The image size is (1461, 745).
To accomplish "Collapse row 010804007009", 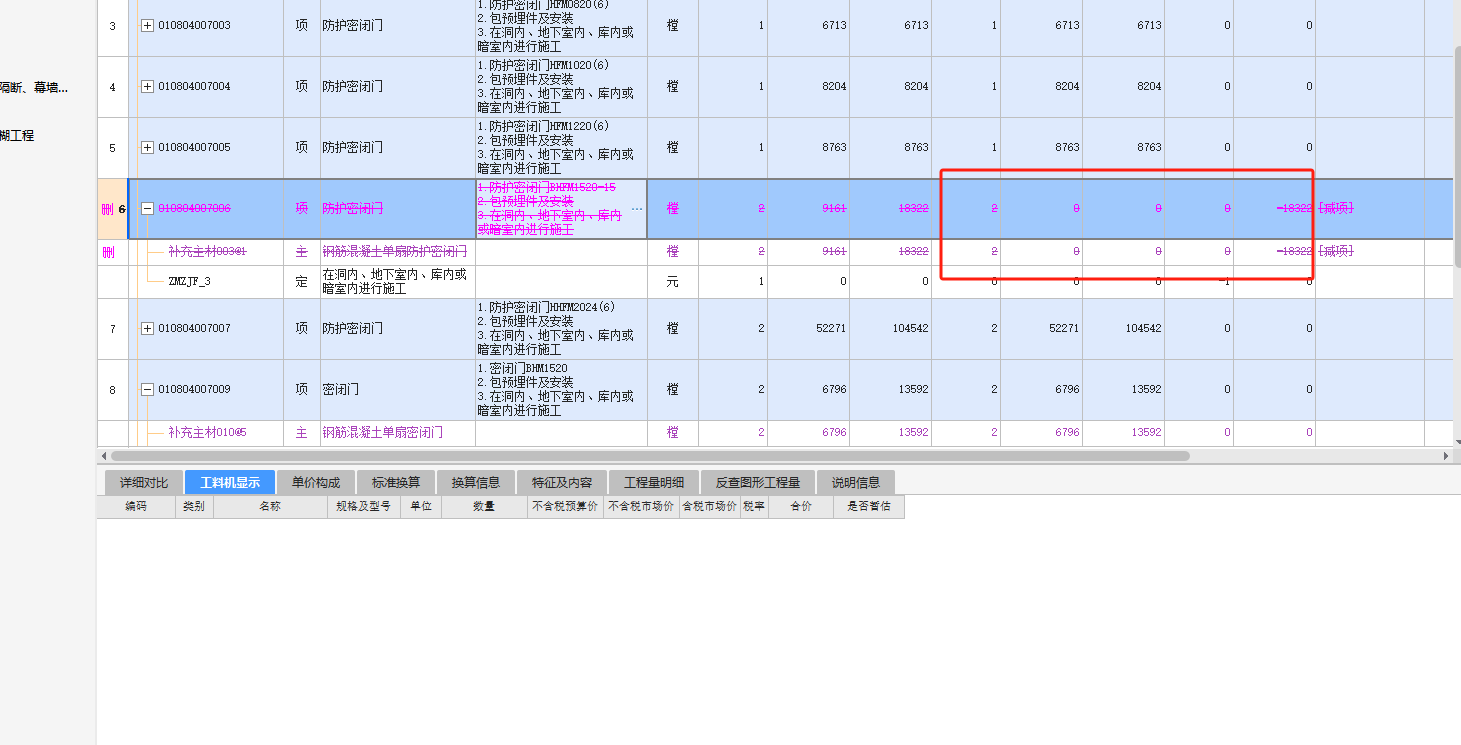I will [x=148, y=390].
